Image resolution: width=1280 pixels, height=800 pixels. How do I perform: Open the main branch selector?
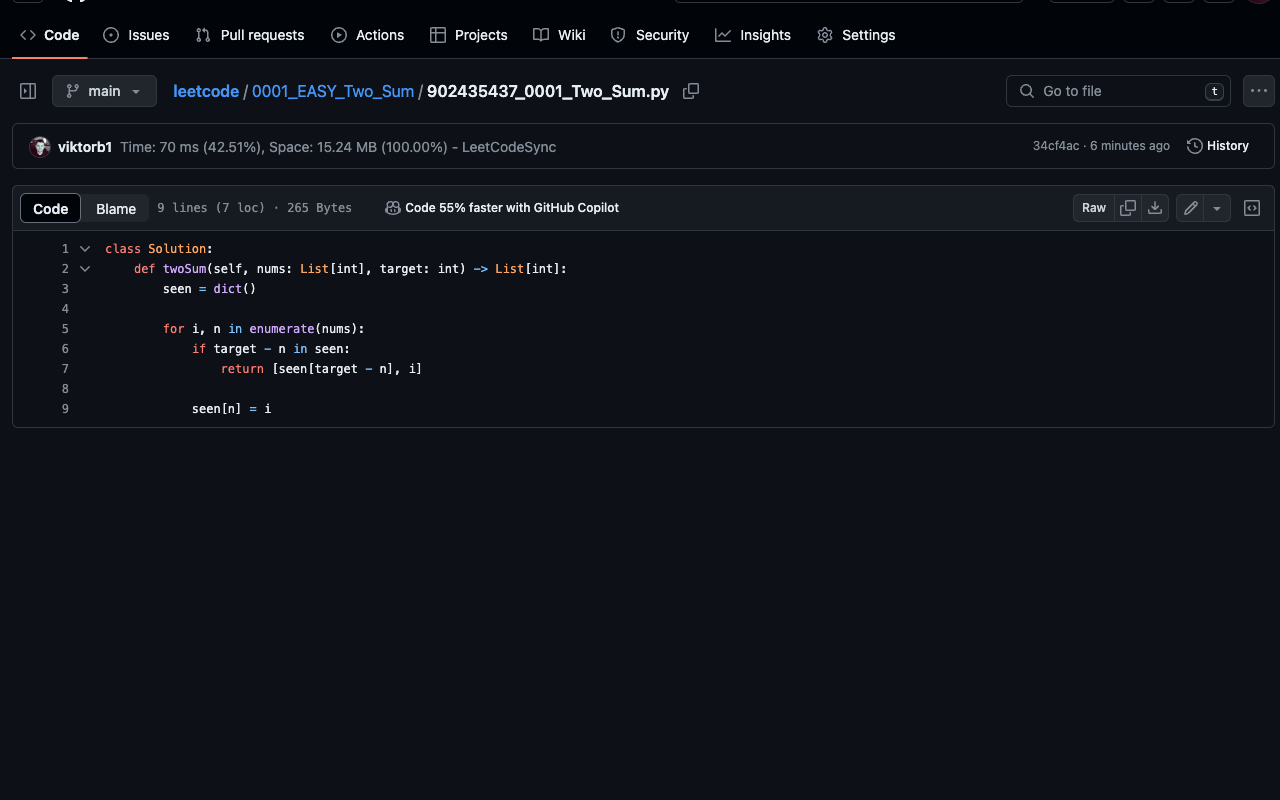click(x=104, y=90)
